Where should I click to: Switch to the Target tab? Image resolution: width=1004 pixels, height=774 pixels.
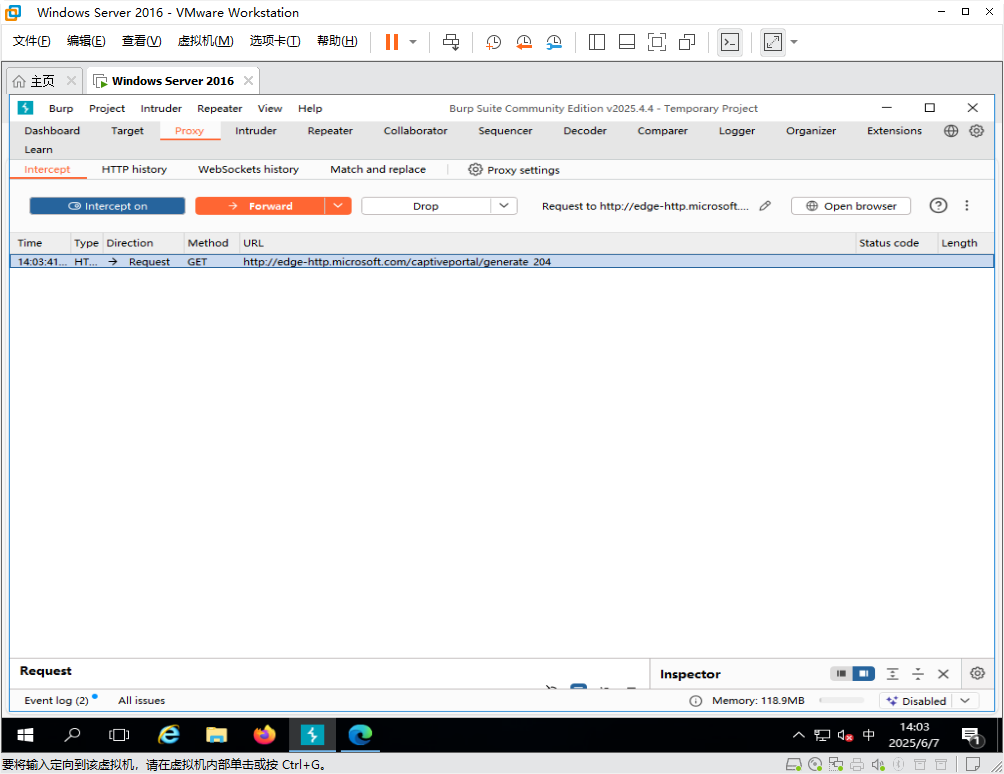click(127, 131)
